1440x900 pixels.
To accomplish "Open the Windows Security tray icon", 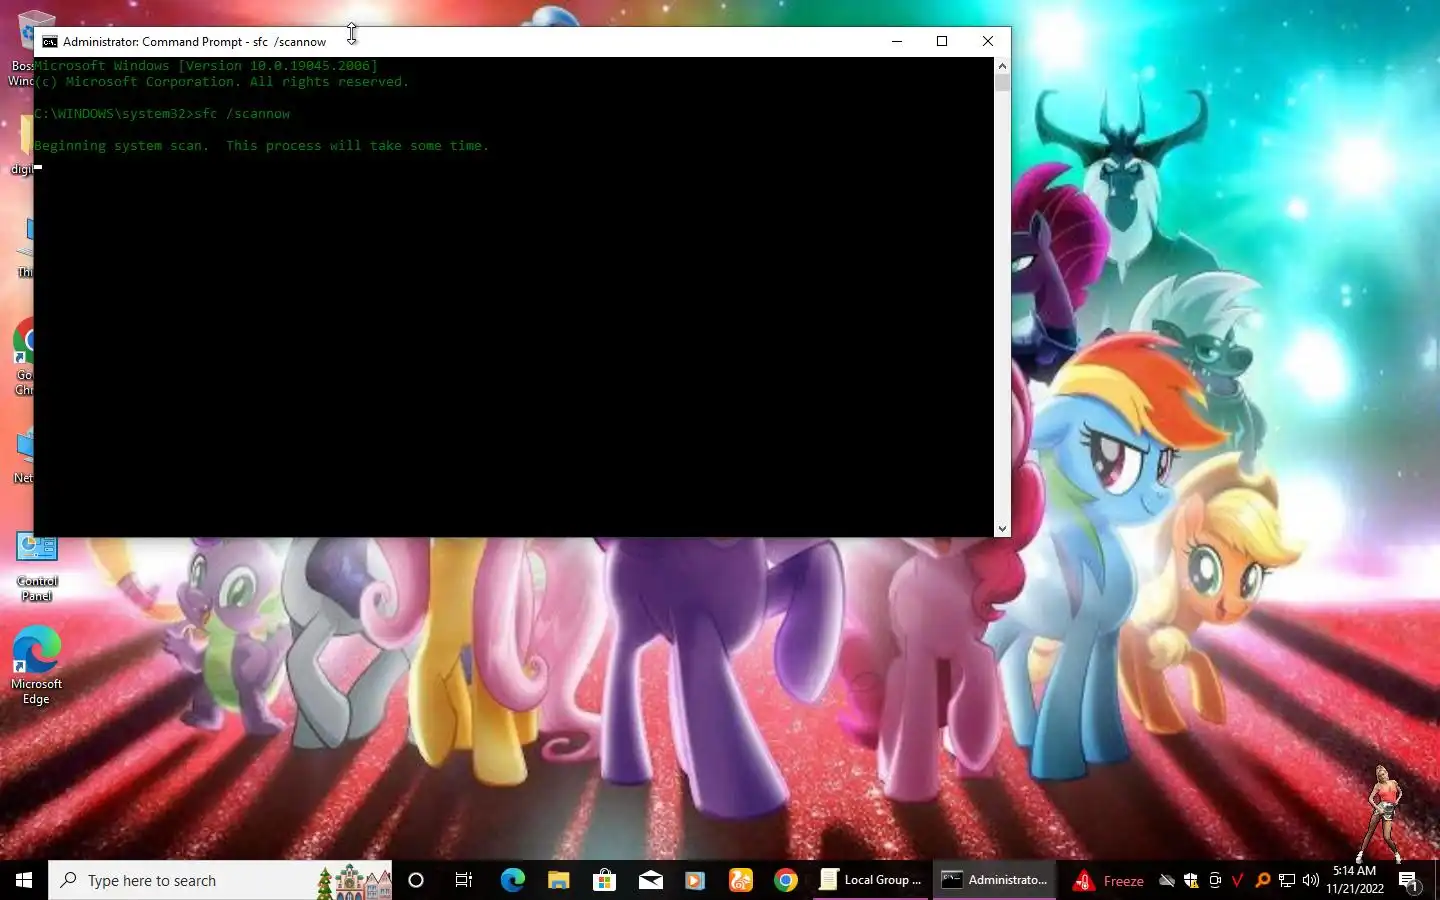I will pyautogui.click(x=1191, y=881).
